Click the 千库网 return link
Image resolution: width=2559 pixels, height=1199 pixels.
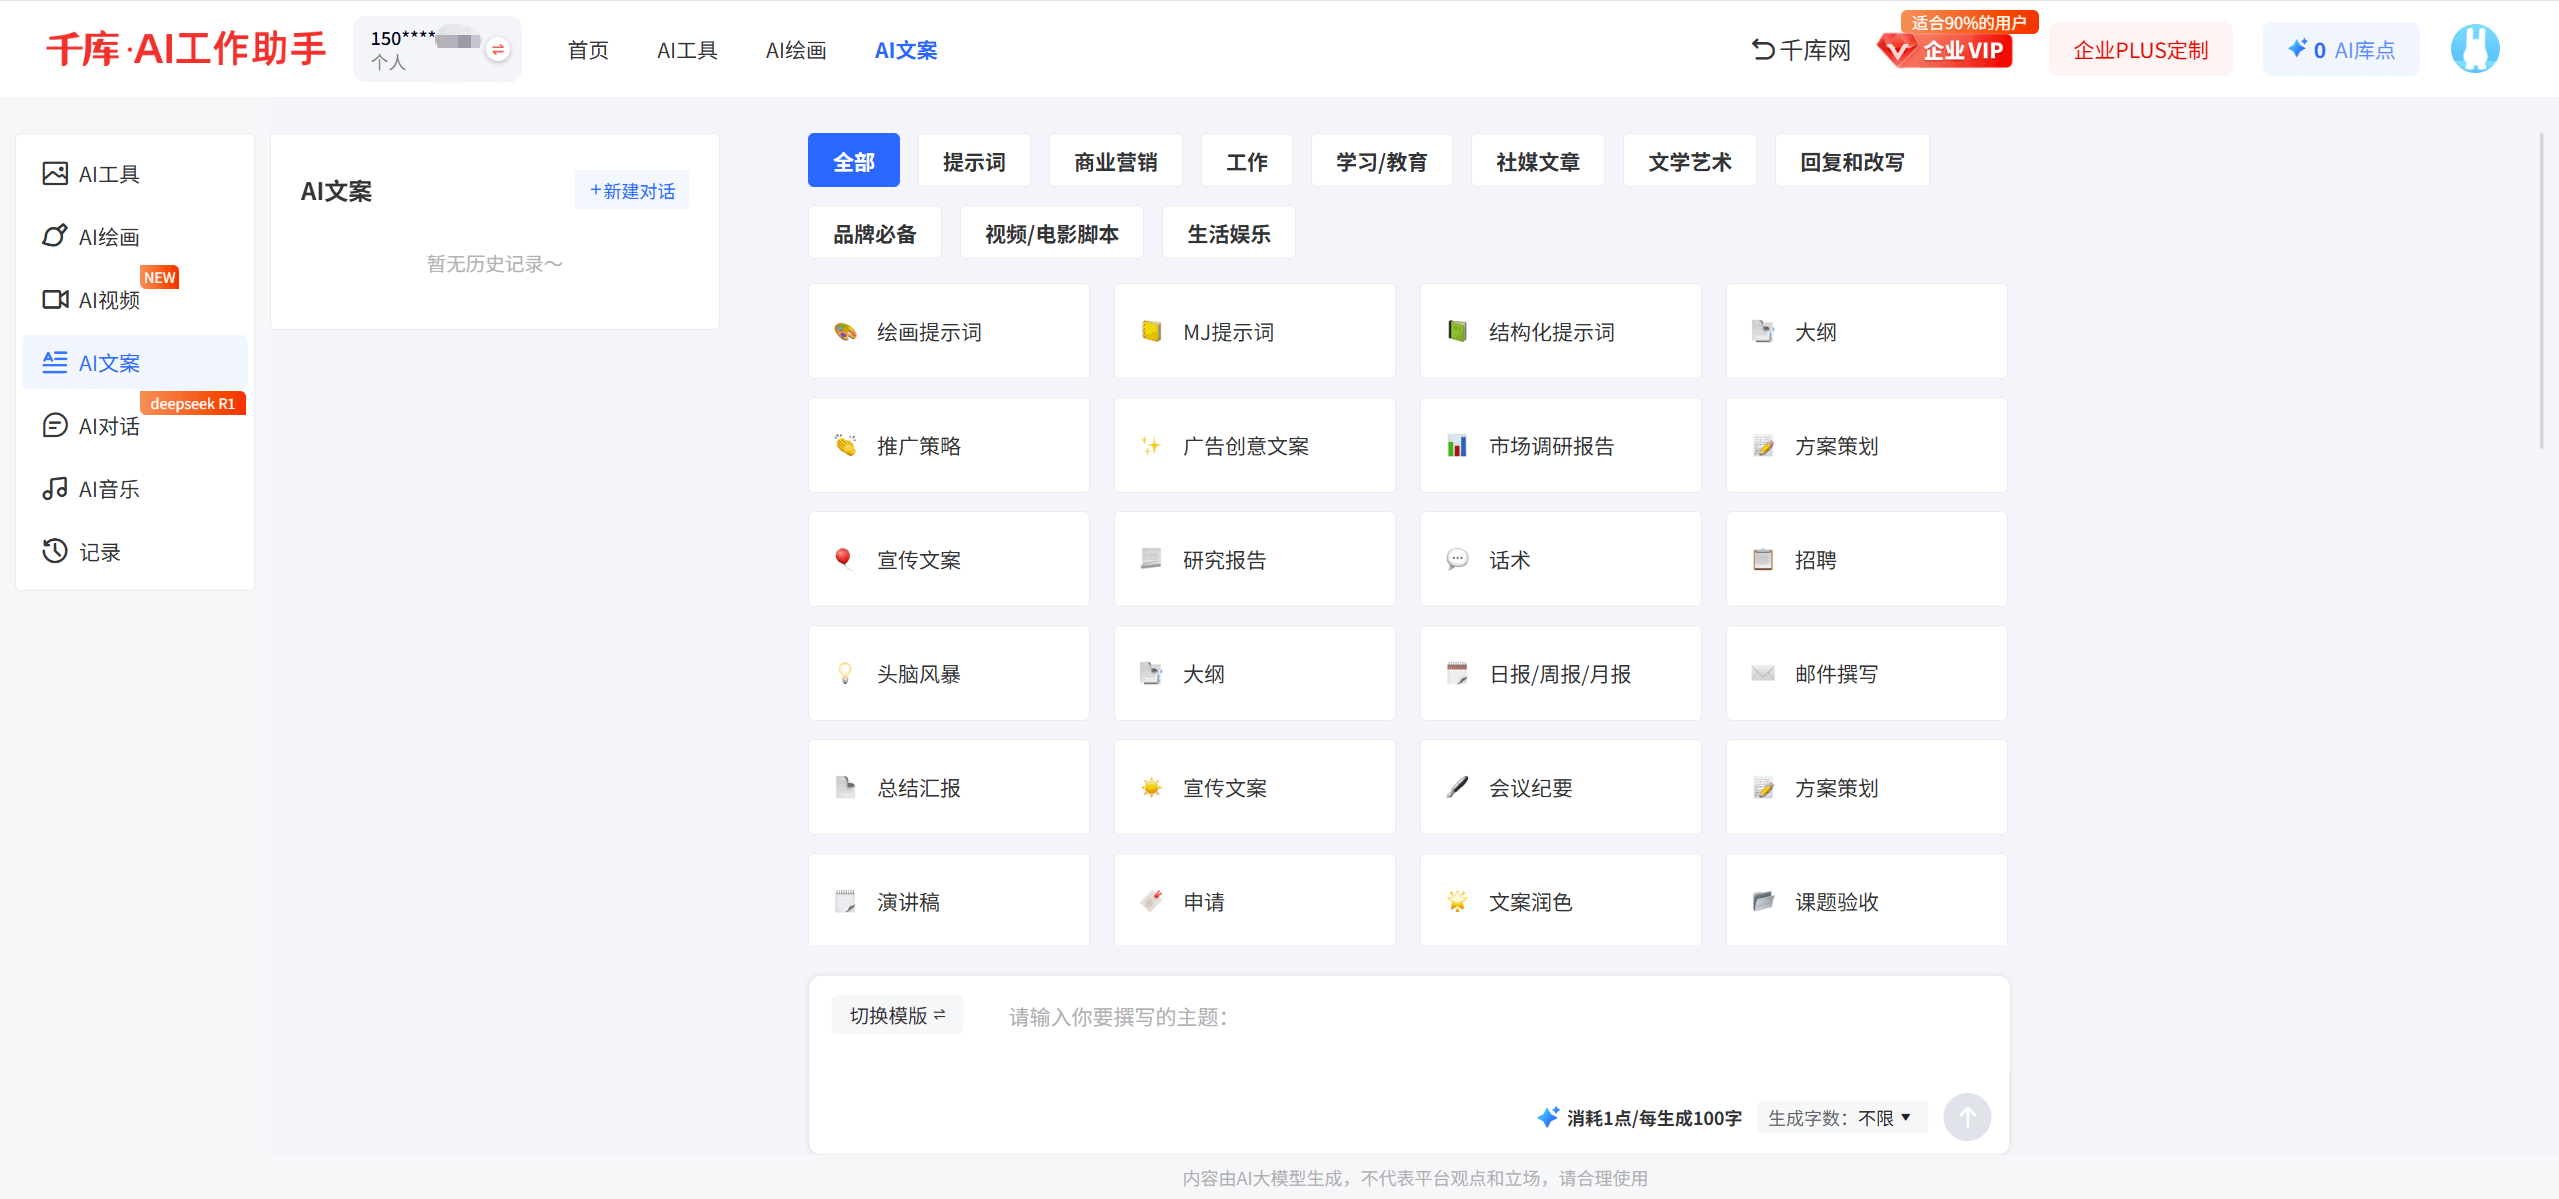[x=1799, y=49]
